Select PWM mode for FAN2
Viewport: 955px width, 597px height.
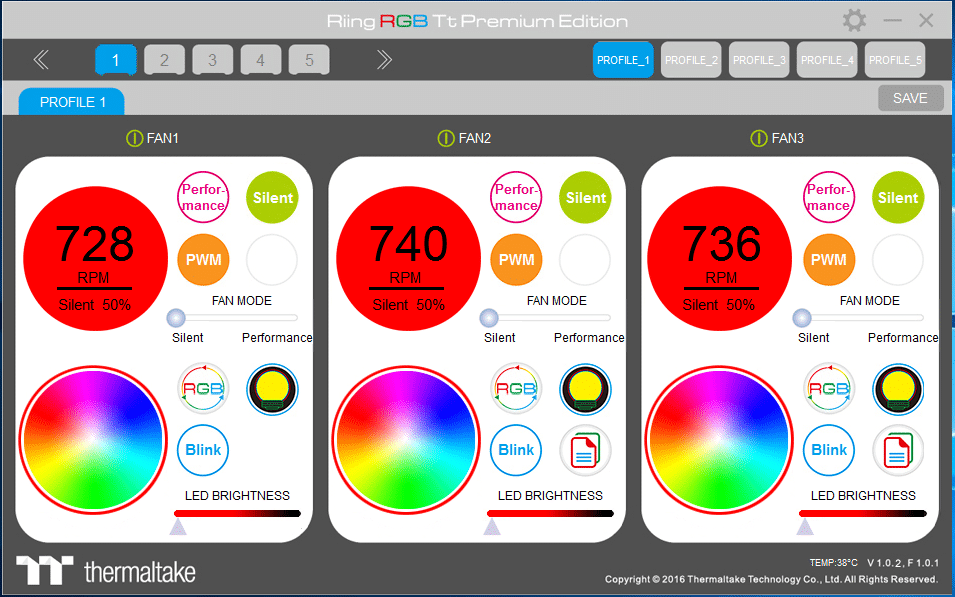click(x=516, y=260)
